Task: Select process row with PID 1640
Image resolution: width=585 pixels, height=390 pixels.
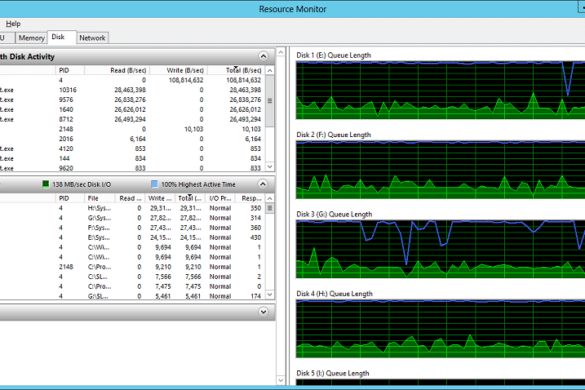Action: click(132, 109)
